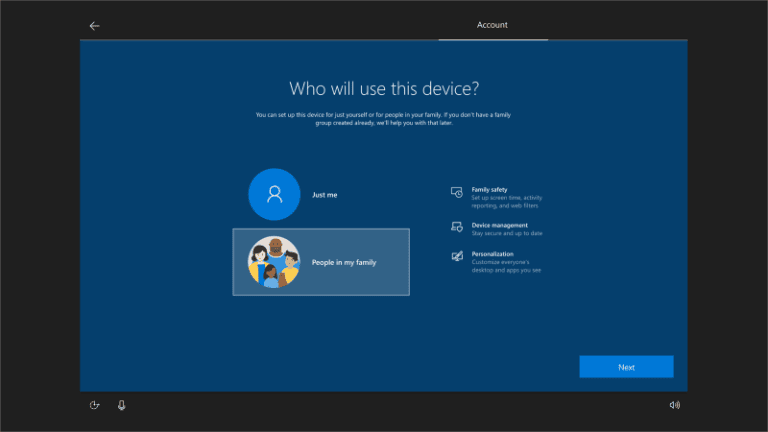The image size is (768, 432).
Task: Select People in my family option
Action: (321, 262)
